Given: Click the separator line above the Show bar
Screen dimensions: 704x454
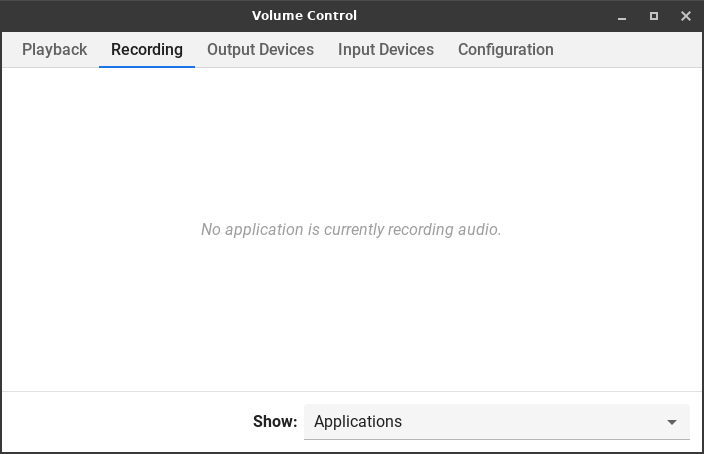Looking at the screenshot, I should pos(351,391).
